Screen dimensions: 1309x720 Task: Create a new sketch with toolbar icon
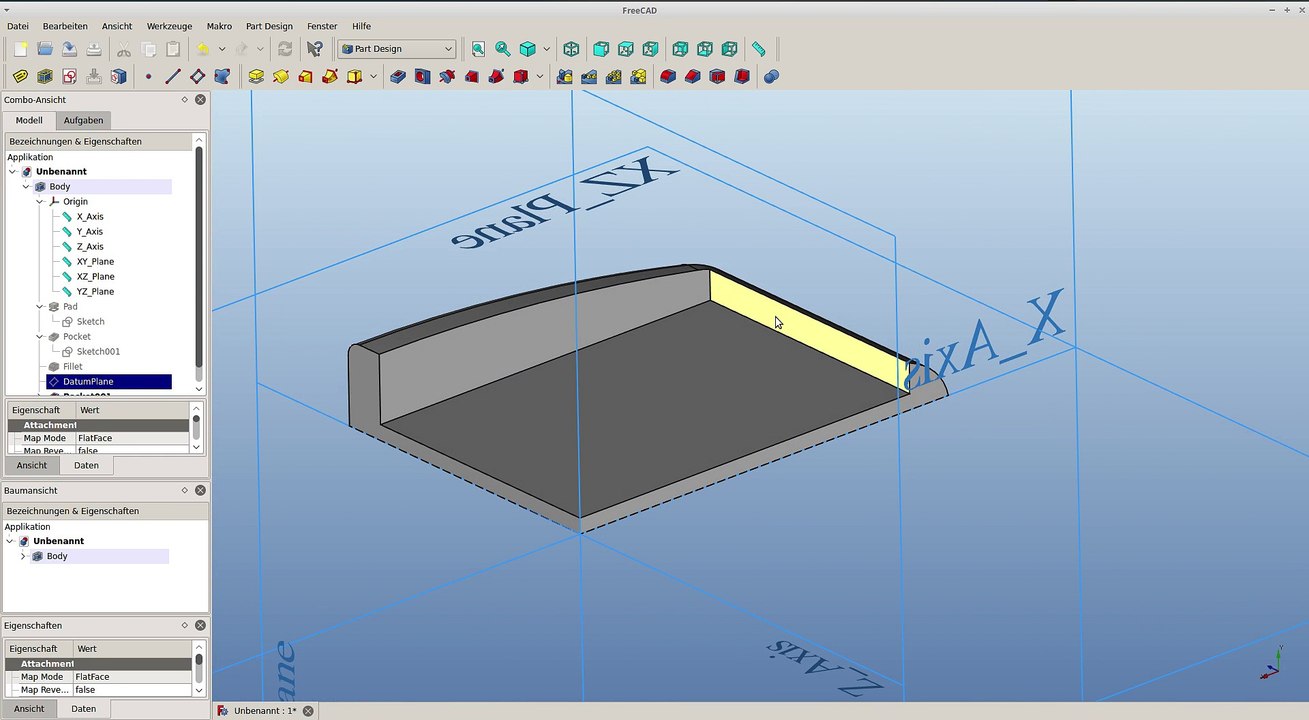pos(69,76)
